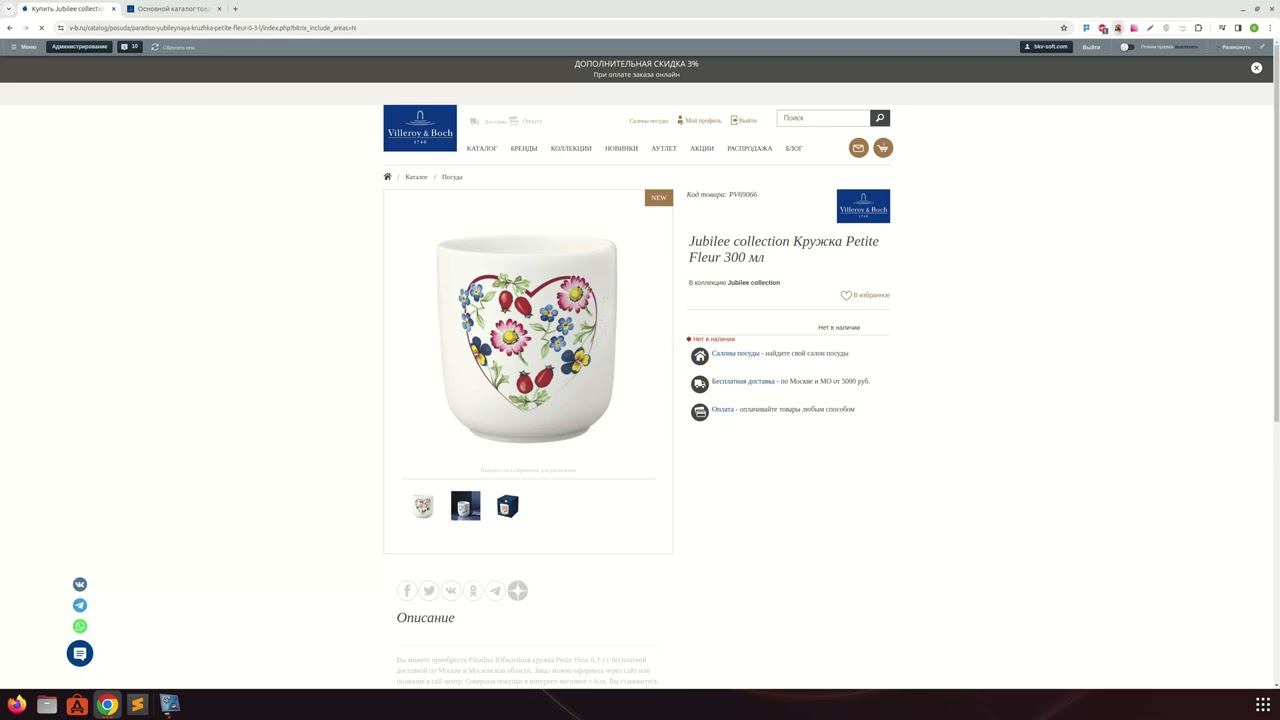Stop page loading in Chrome toolbar

coord(41,28)
